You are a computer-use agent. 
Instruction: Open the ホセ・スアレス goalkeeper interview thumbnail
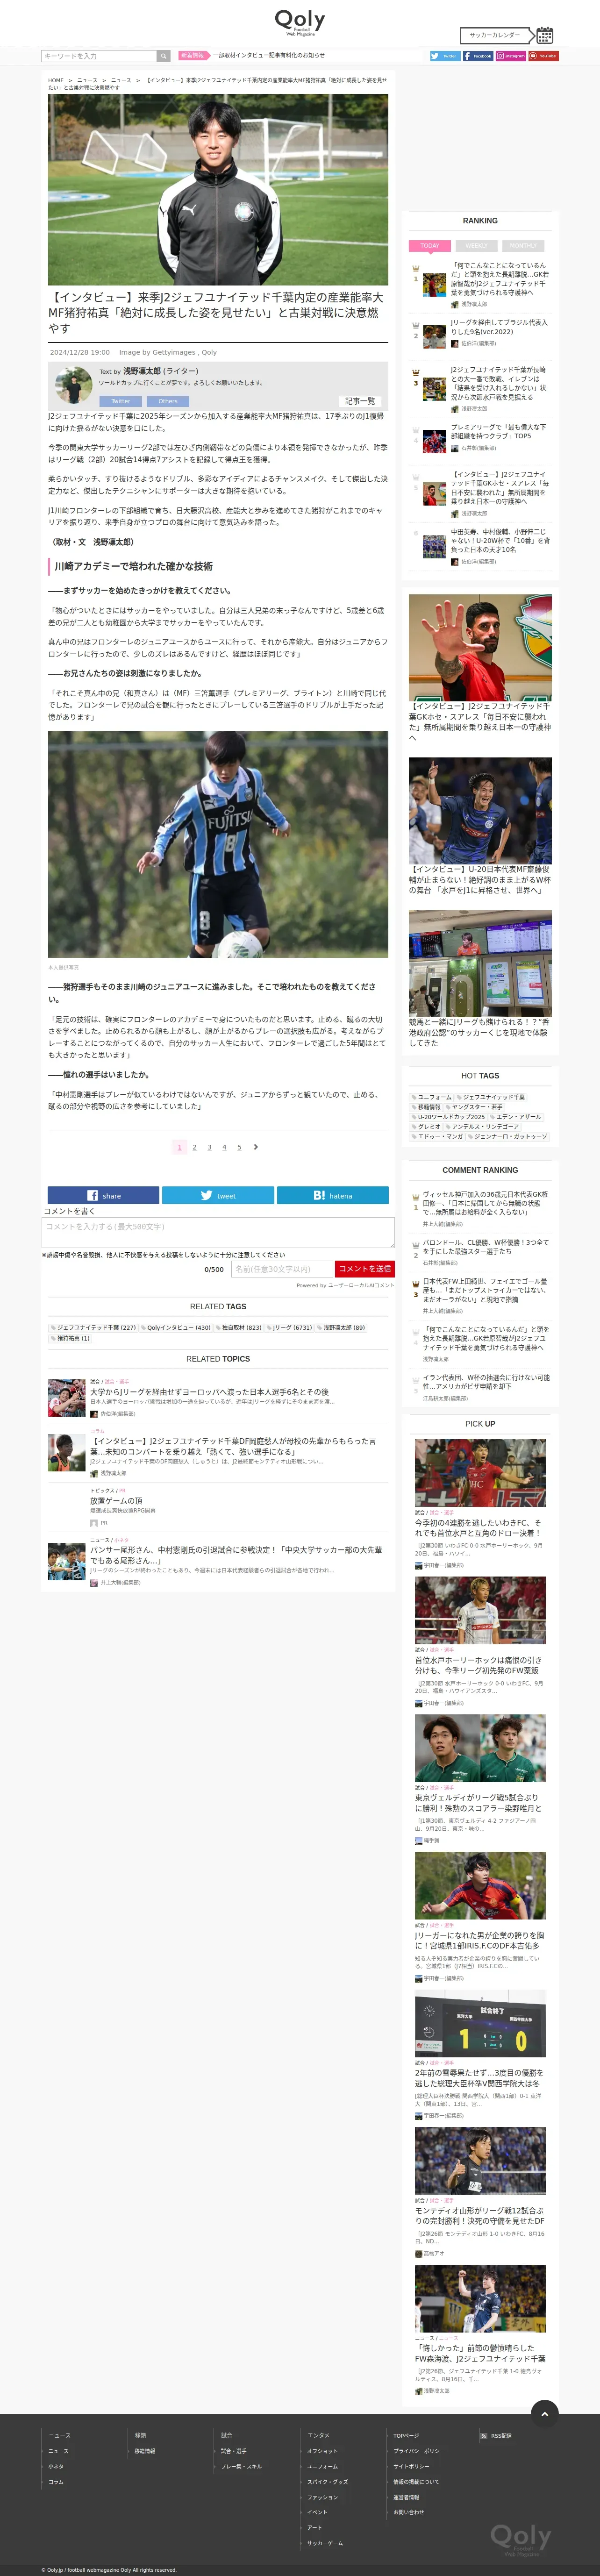[x=480, y=647]
